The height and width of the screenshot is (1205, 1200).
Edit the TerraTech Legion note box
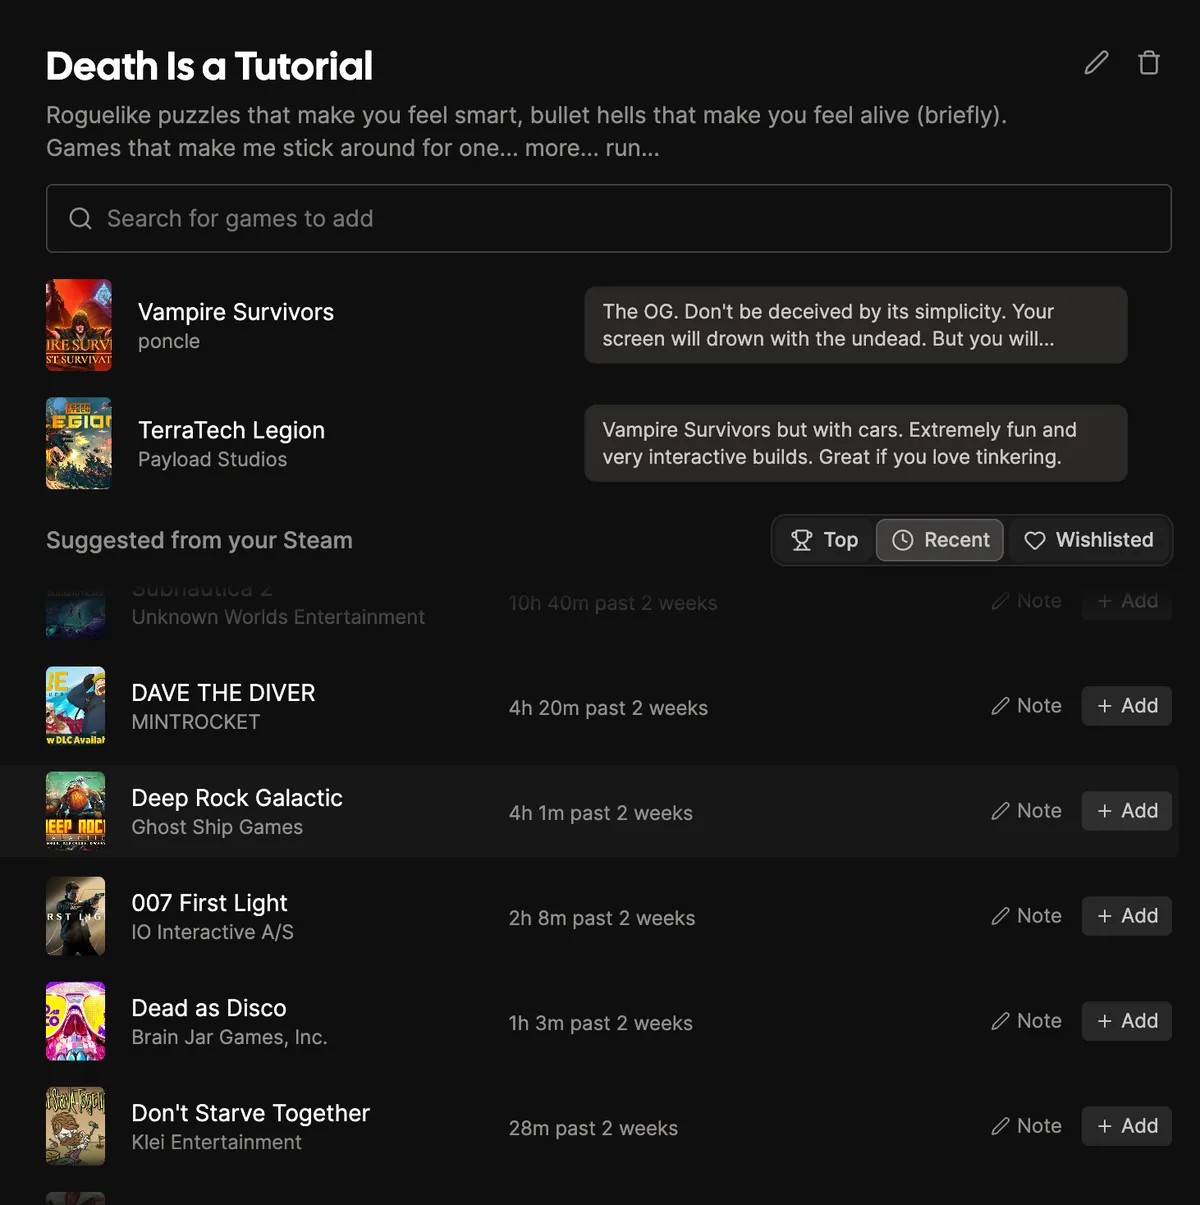[856, 443]
